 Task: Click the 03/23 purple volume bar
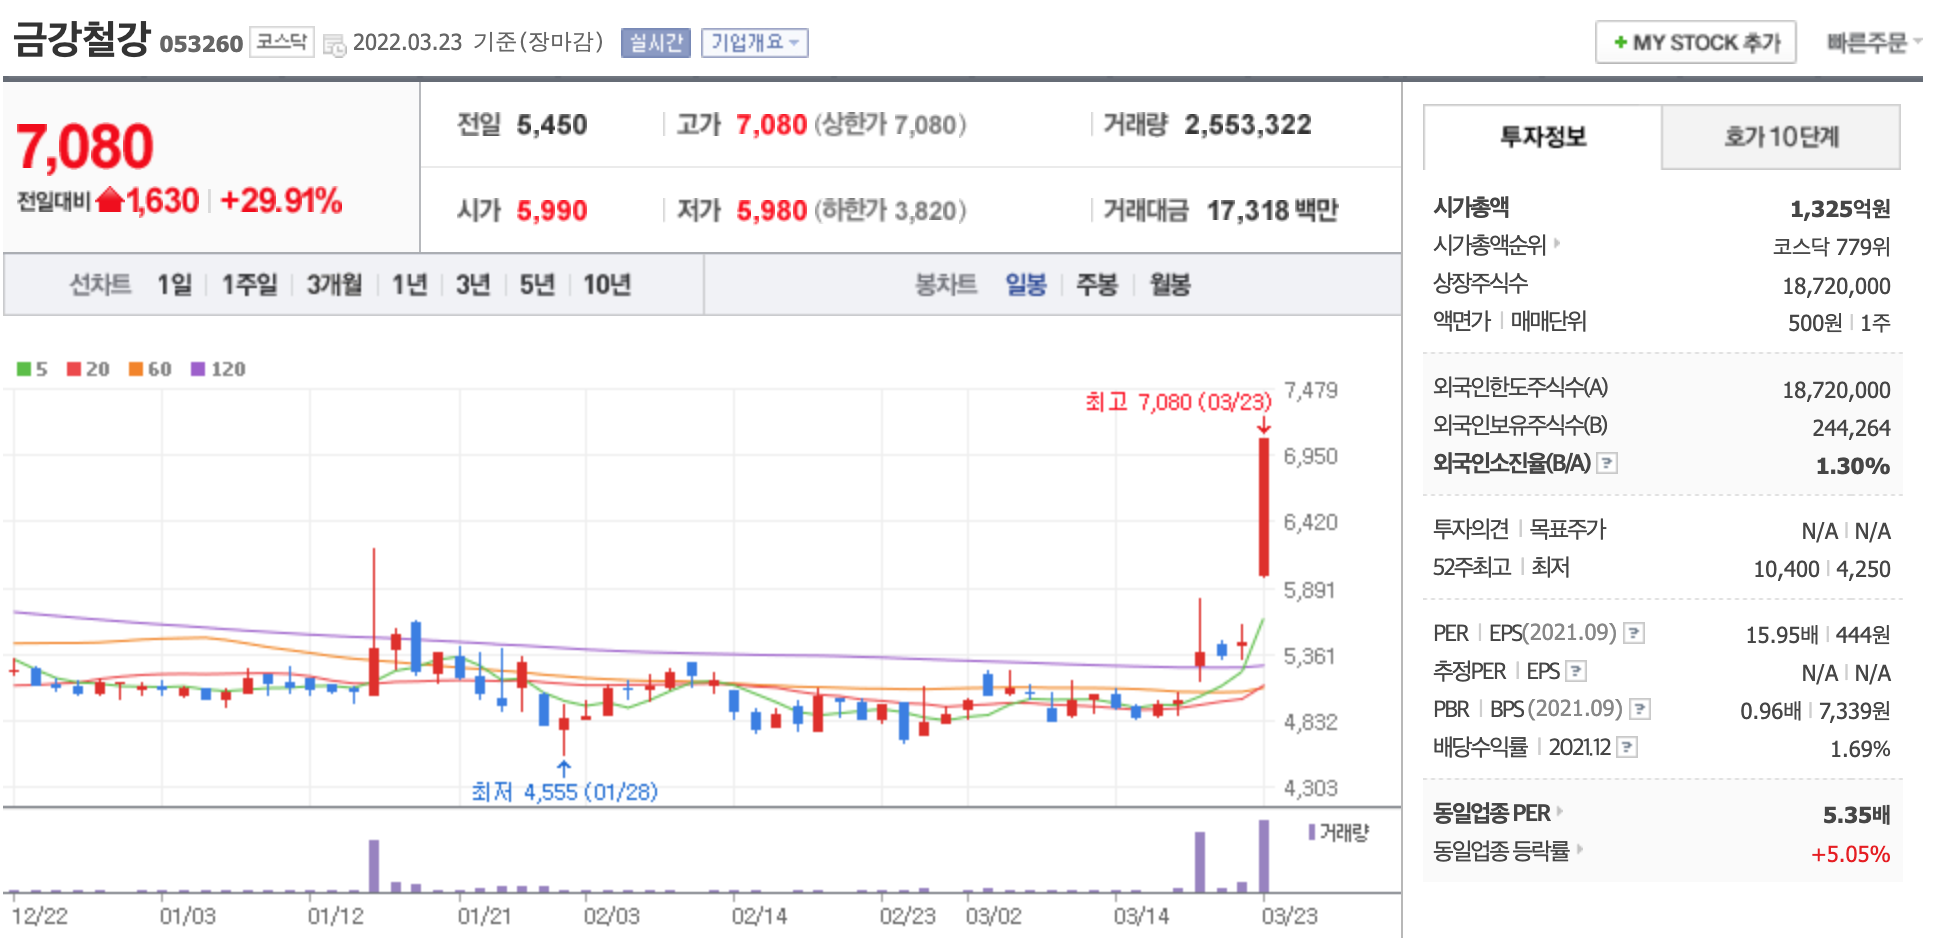(x=1264, y=856)
